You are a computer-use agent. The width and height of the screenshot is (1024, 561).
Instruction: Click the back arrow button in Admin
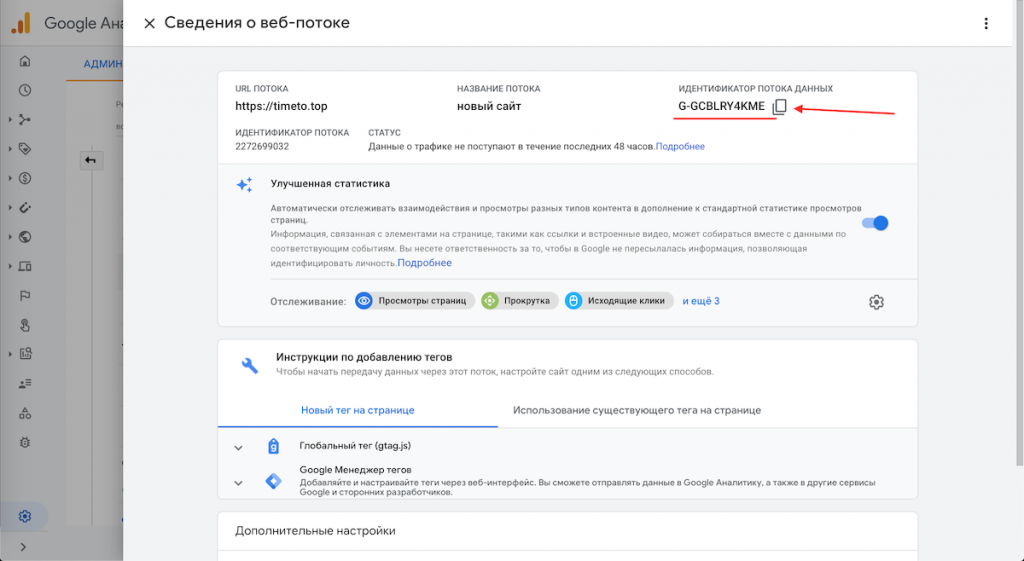[x=91, y=160]
